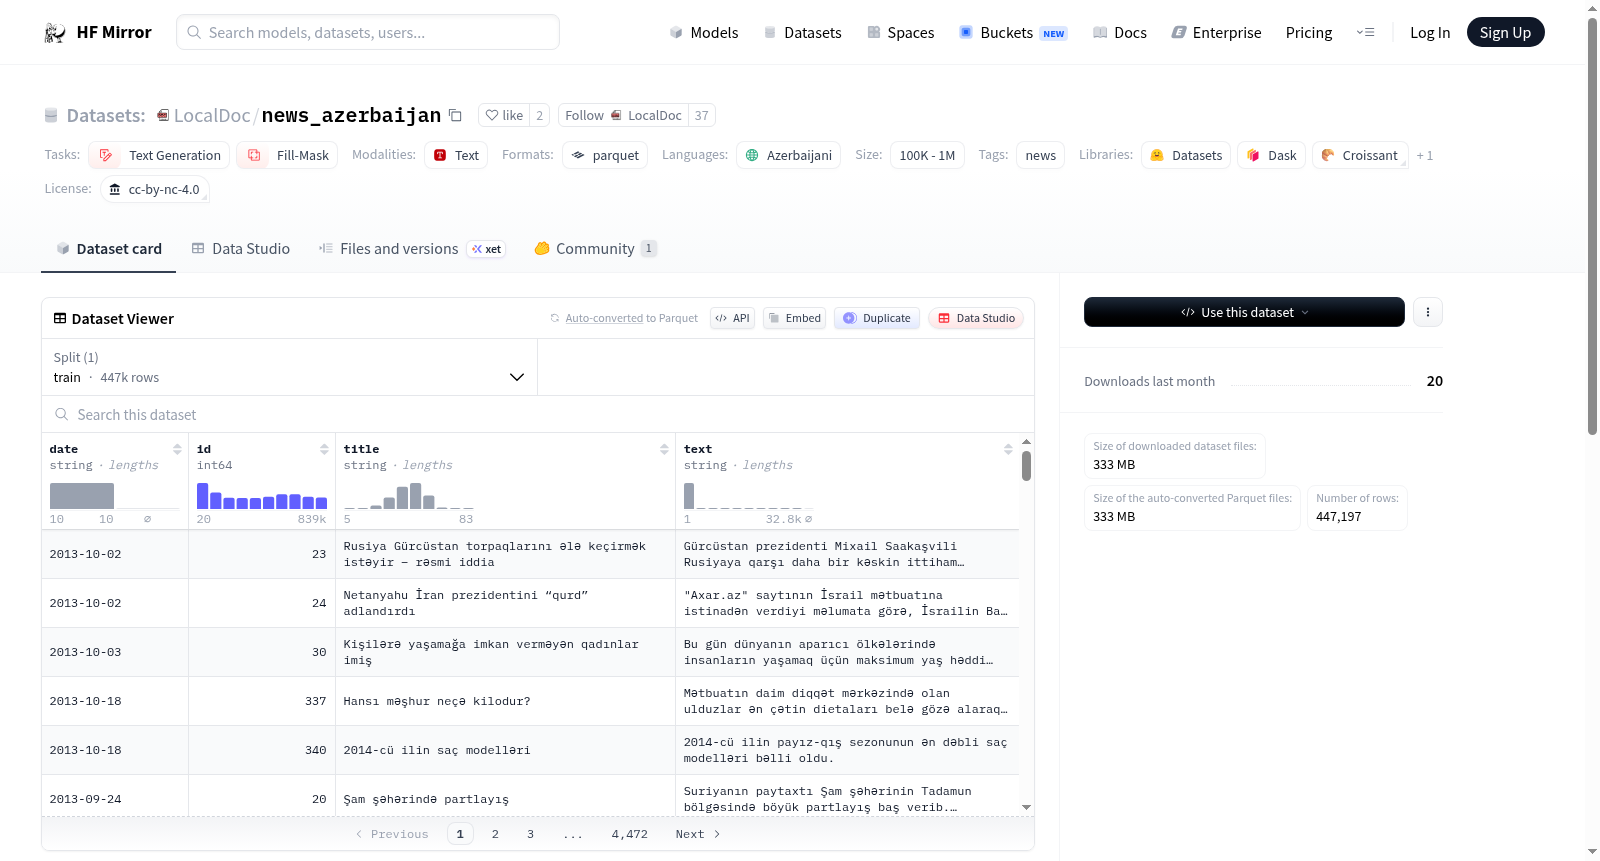Viewport: 1600px width, 861px height.
Task: Click the date lengths histogram bar
Action: tap(82, 496)
